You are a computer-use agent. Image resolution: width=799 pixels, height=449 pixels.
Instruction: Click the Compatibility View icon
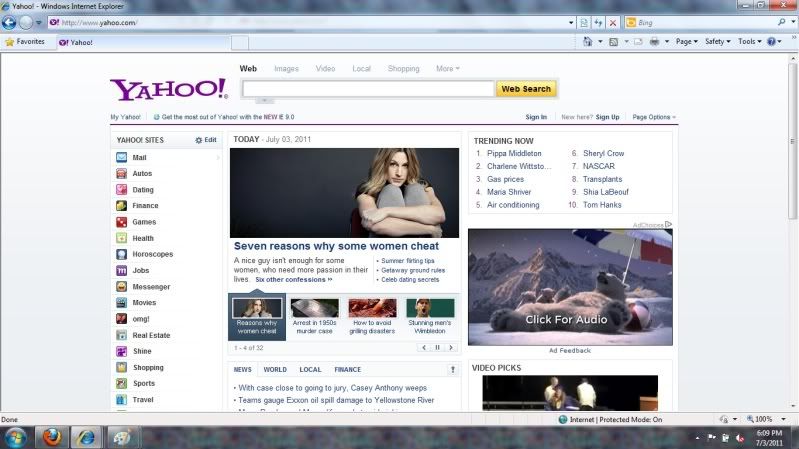click(584, 22)
